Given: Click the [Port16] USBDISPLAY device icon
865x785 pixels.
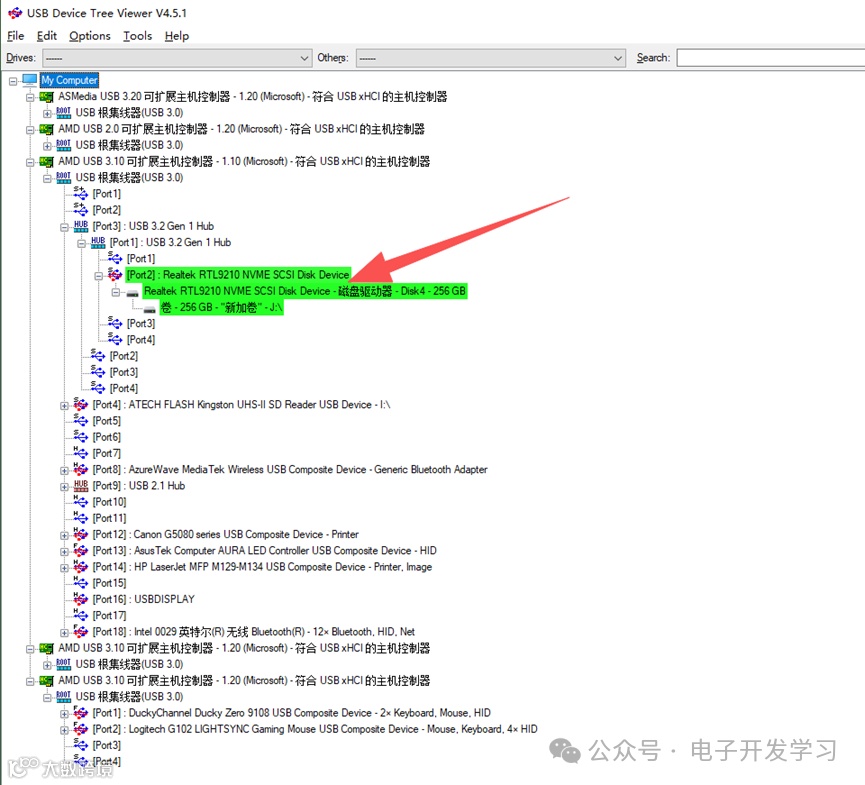Looking at the screenshot, I should (x=81, y=599).
